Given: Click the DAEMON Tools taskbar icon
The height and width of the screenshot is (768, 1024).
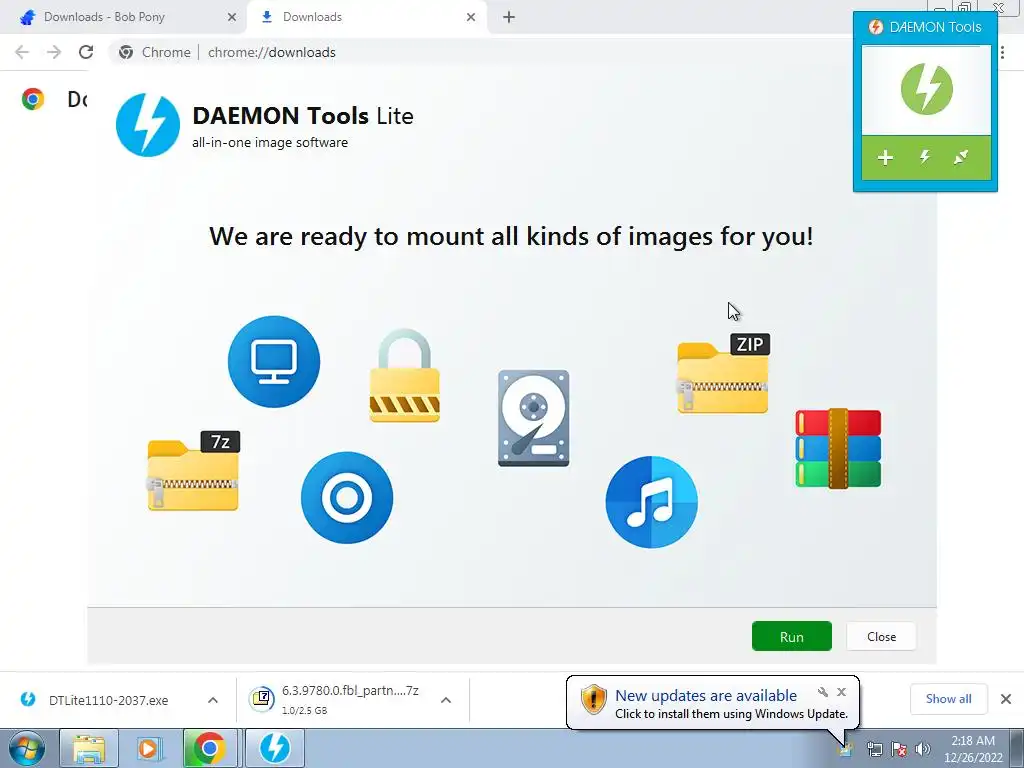Looking at the screenshot, I should pos(275,748).
